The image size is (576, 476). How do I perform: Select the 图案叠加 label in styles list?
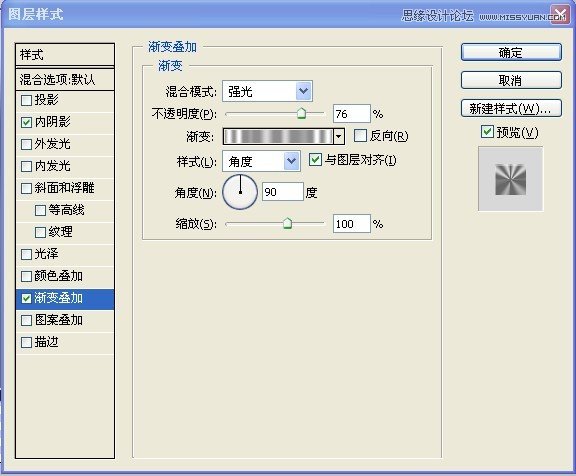pos(59,320)
